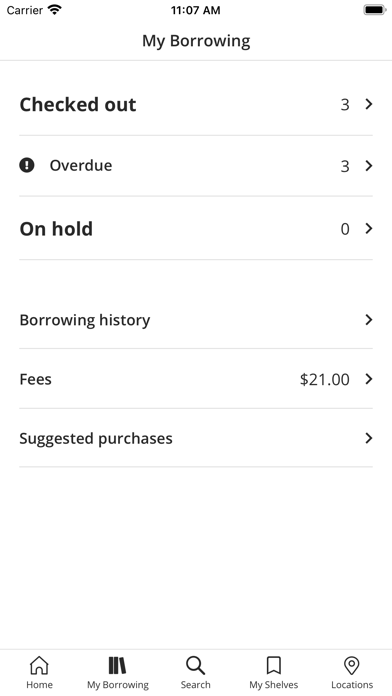The height and width of the screenshot is (696, 392).
Task: Open Suggested purchases chevron arrow
Action: (x=368, y=438)
